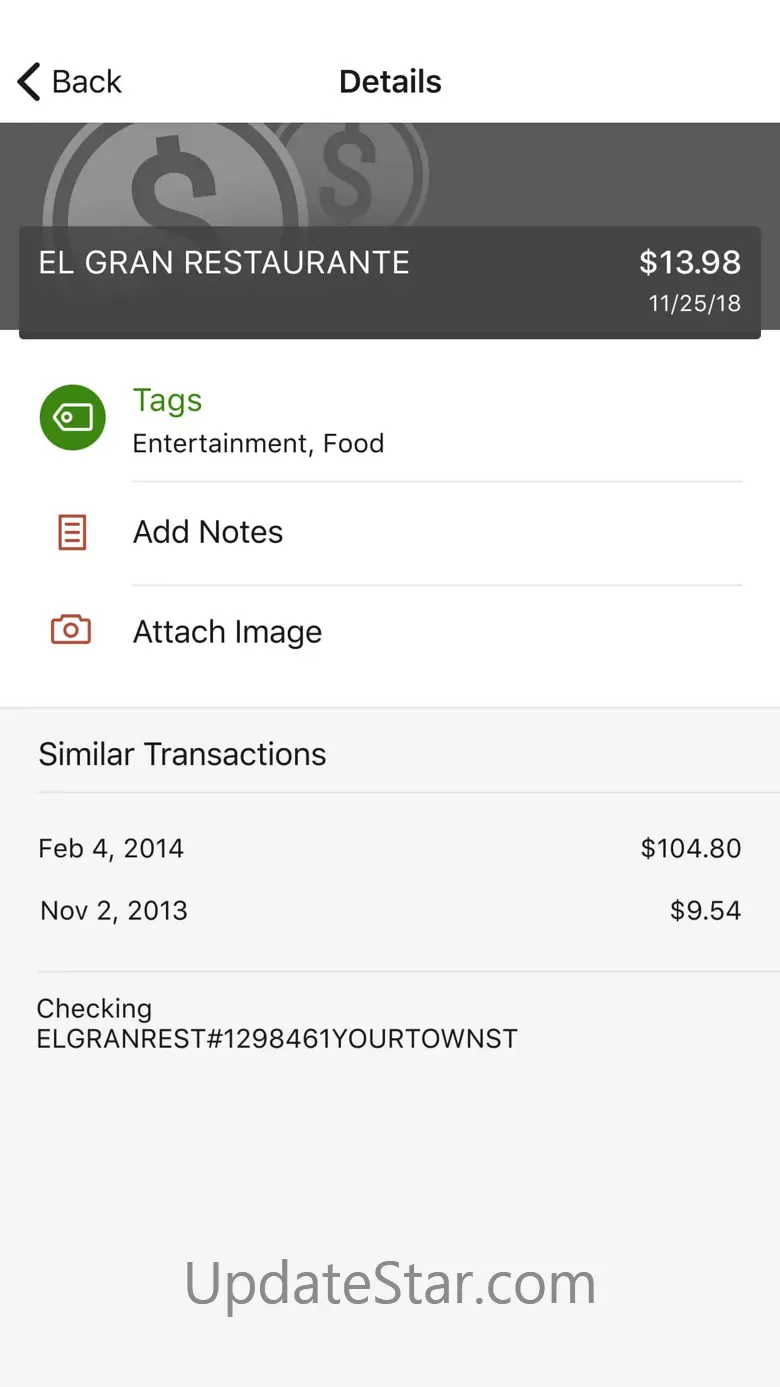
Task: Select the Entertainment, Food tag list
Action: pos(258,443)
